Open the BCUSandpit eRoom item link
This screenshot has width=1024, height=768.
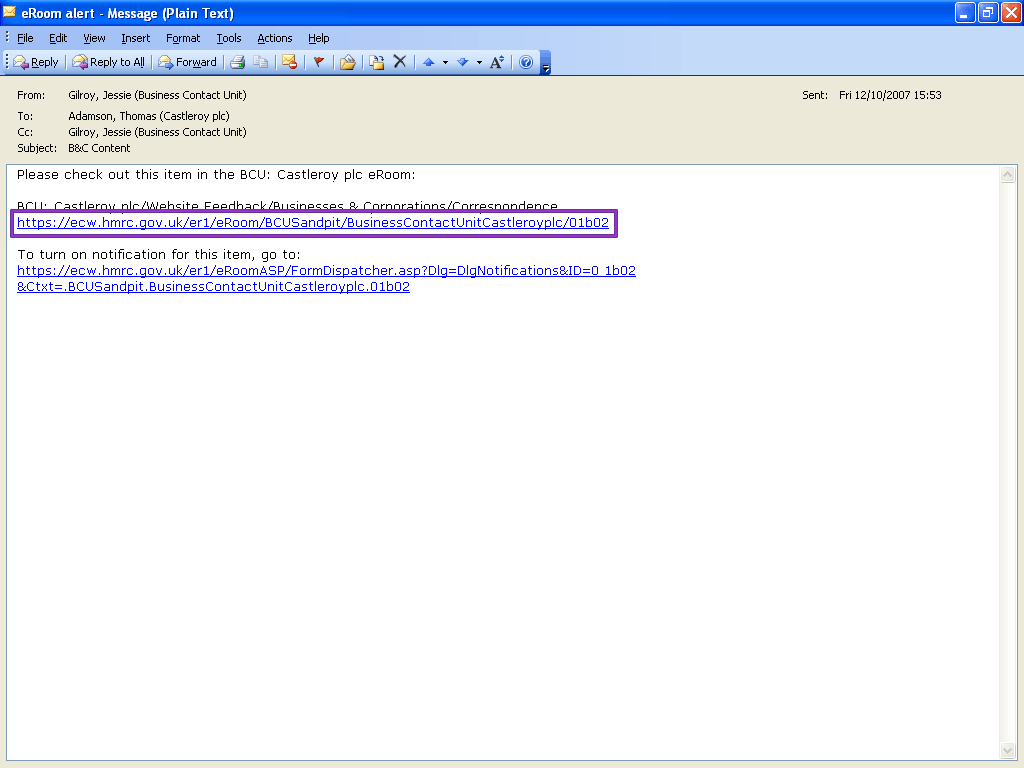click(x=312, y=223)
